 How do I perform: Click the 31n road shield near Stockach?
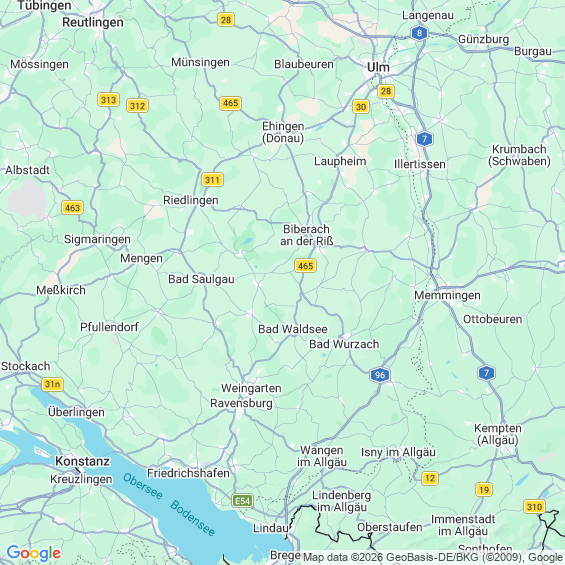[x=53, y=384]
